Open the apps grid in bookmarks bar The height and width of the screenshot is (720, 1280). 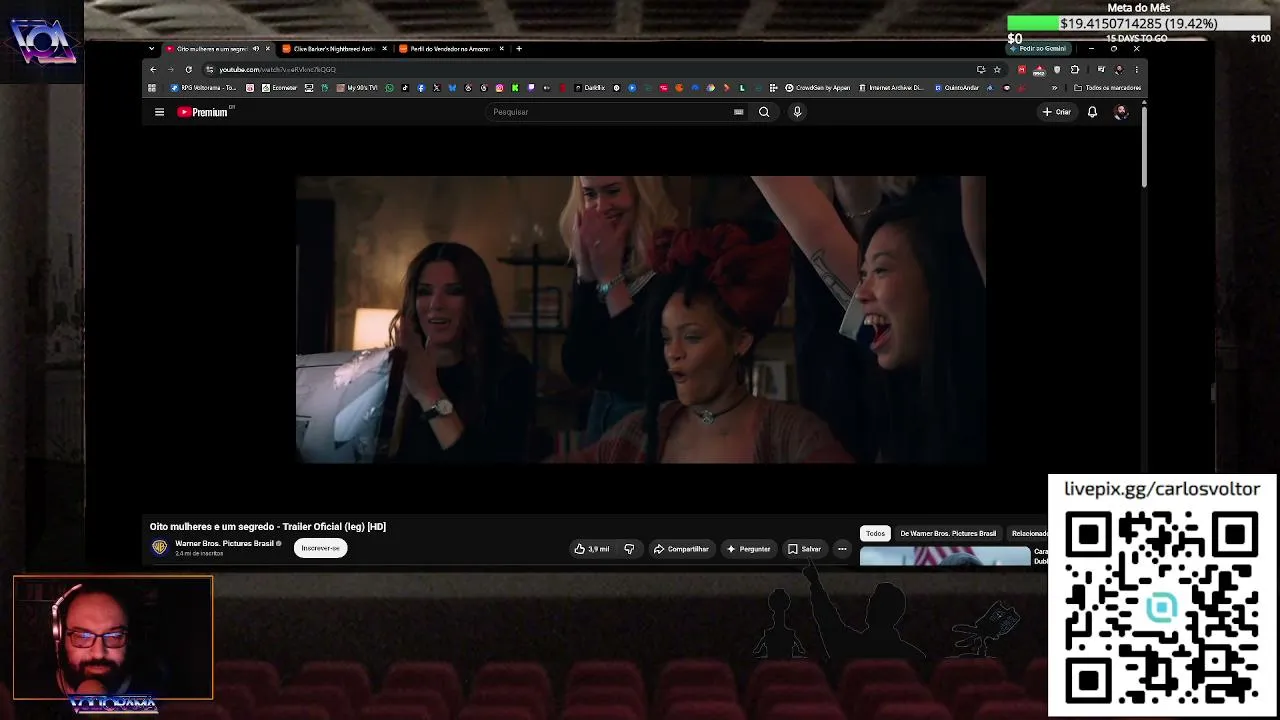pyautogui.click(x=152, y=88)
